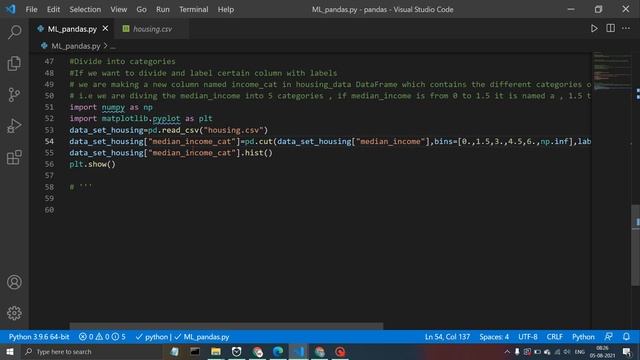Open the Windows Start menu
The height and width of the screenshot is (360, 640).
[x=10, y=351]
